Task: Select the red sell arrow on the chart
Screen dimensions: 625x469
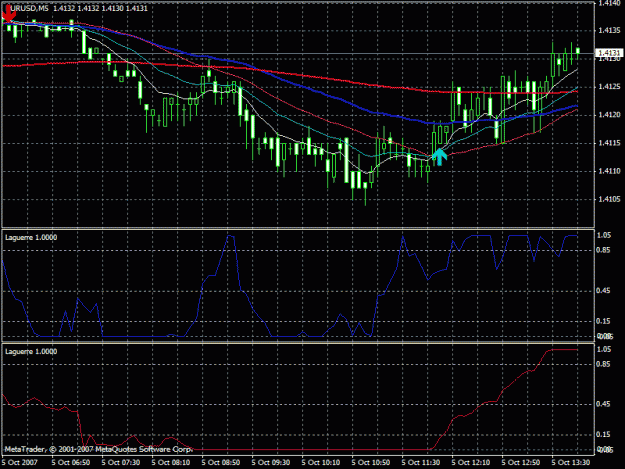Action: pyautogui.click(x=8, y=13)
